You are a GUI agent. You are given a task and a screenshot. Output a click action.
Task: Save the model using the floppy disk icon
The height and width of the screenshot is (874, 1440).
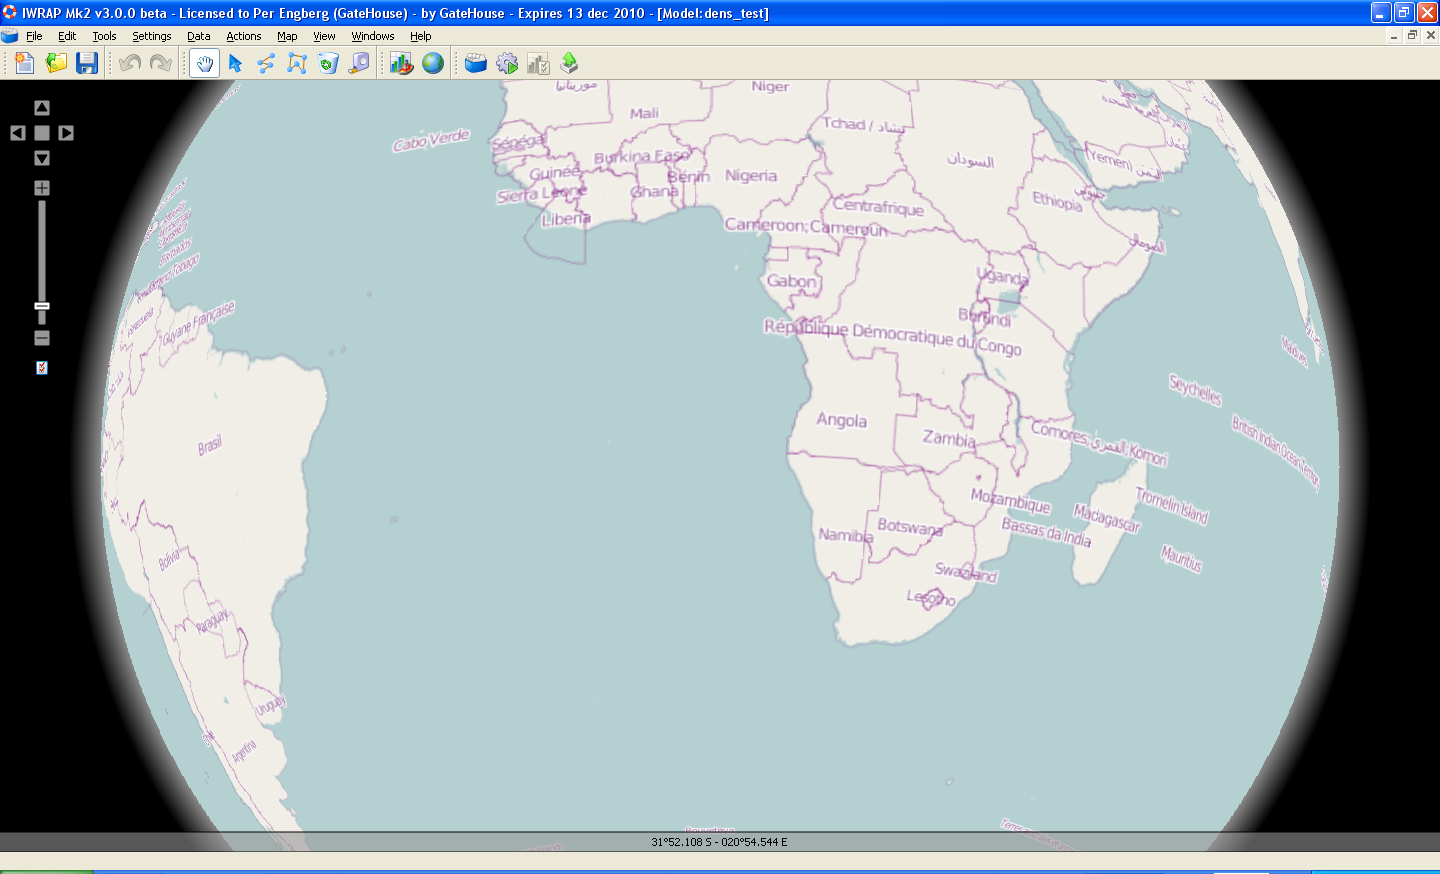(87, 63)
